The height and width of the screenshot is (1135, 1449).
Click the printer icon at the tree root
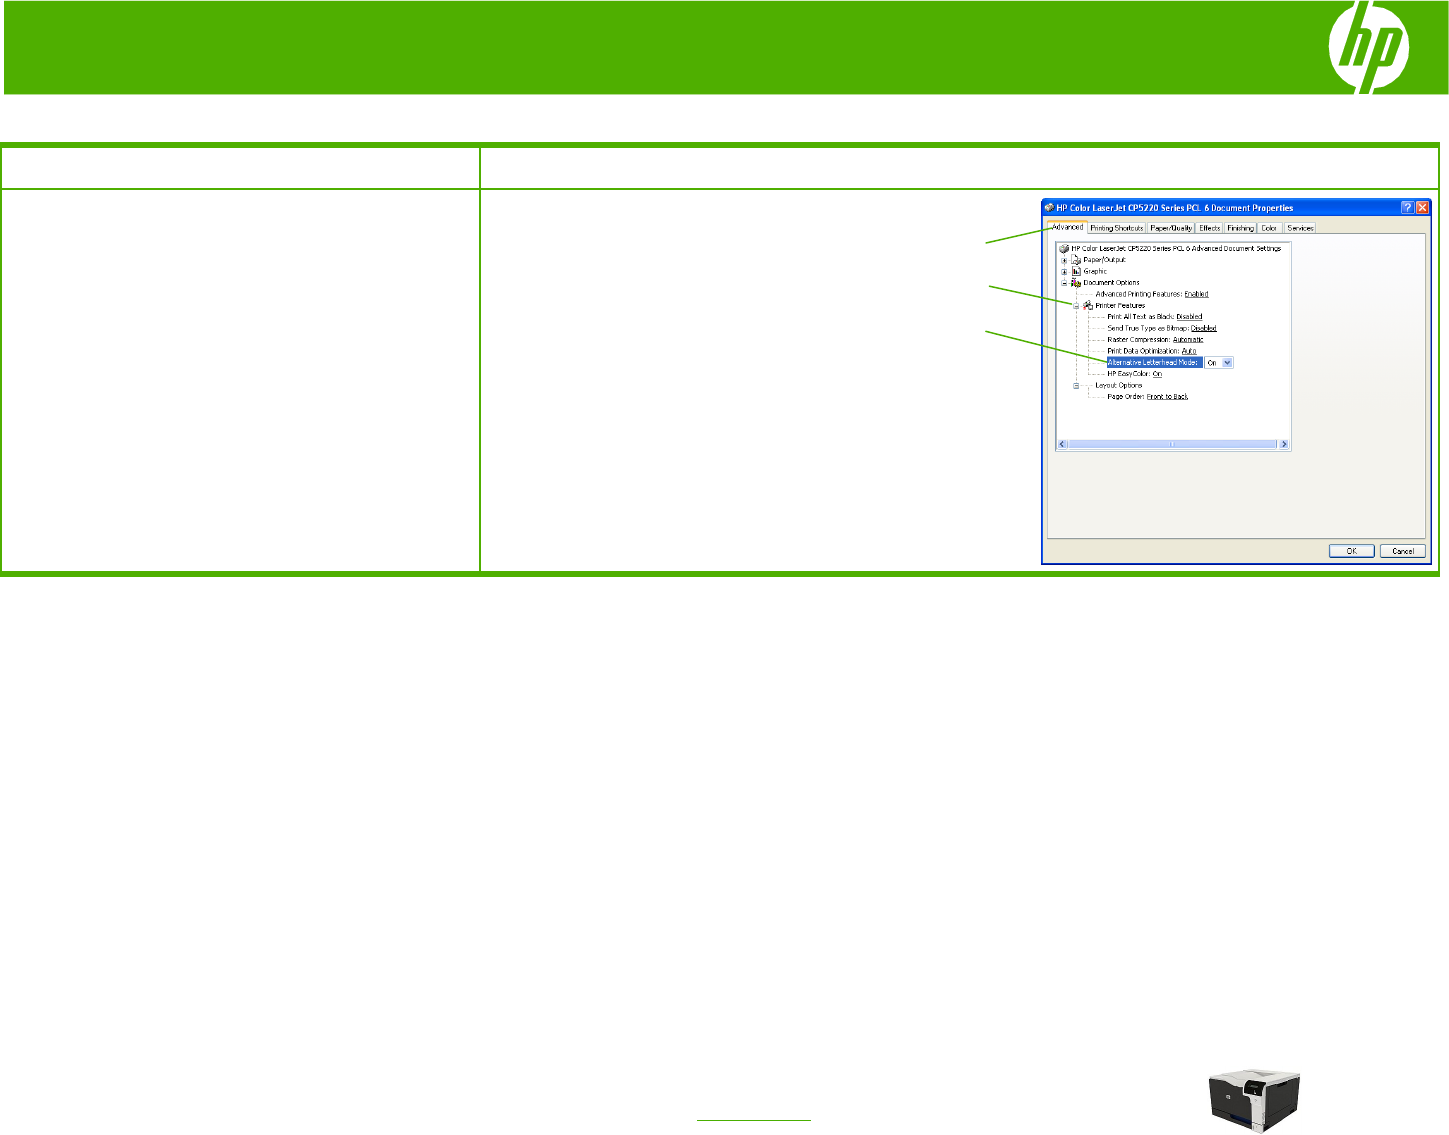tap(1065, 248)
